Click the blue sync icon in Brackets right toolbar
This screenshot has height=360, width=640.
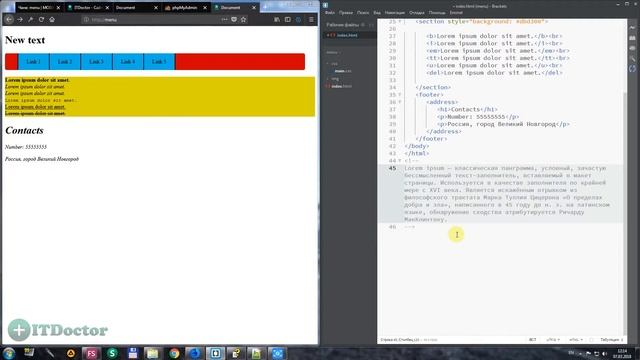633,69
